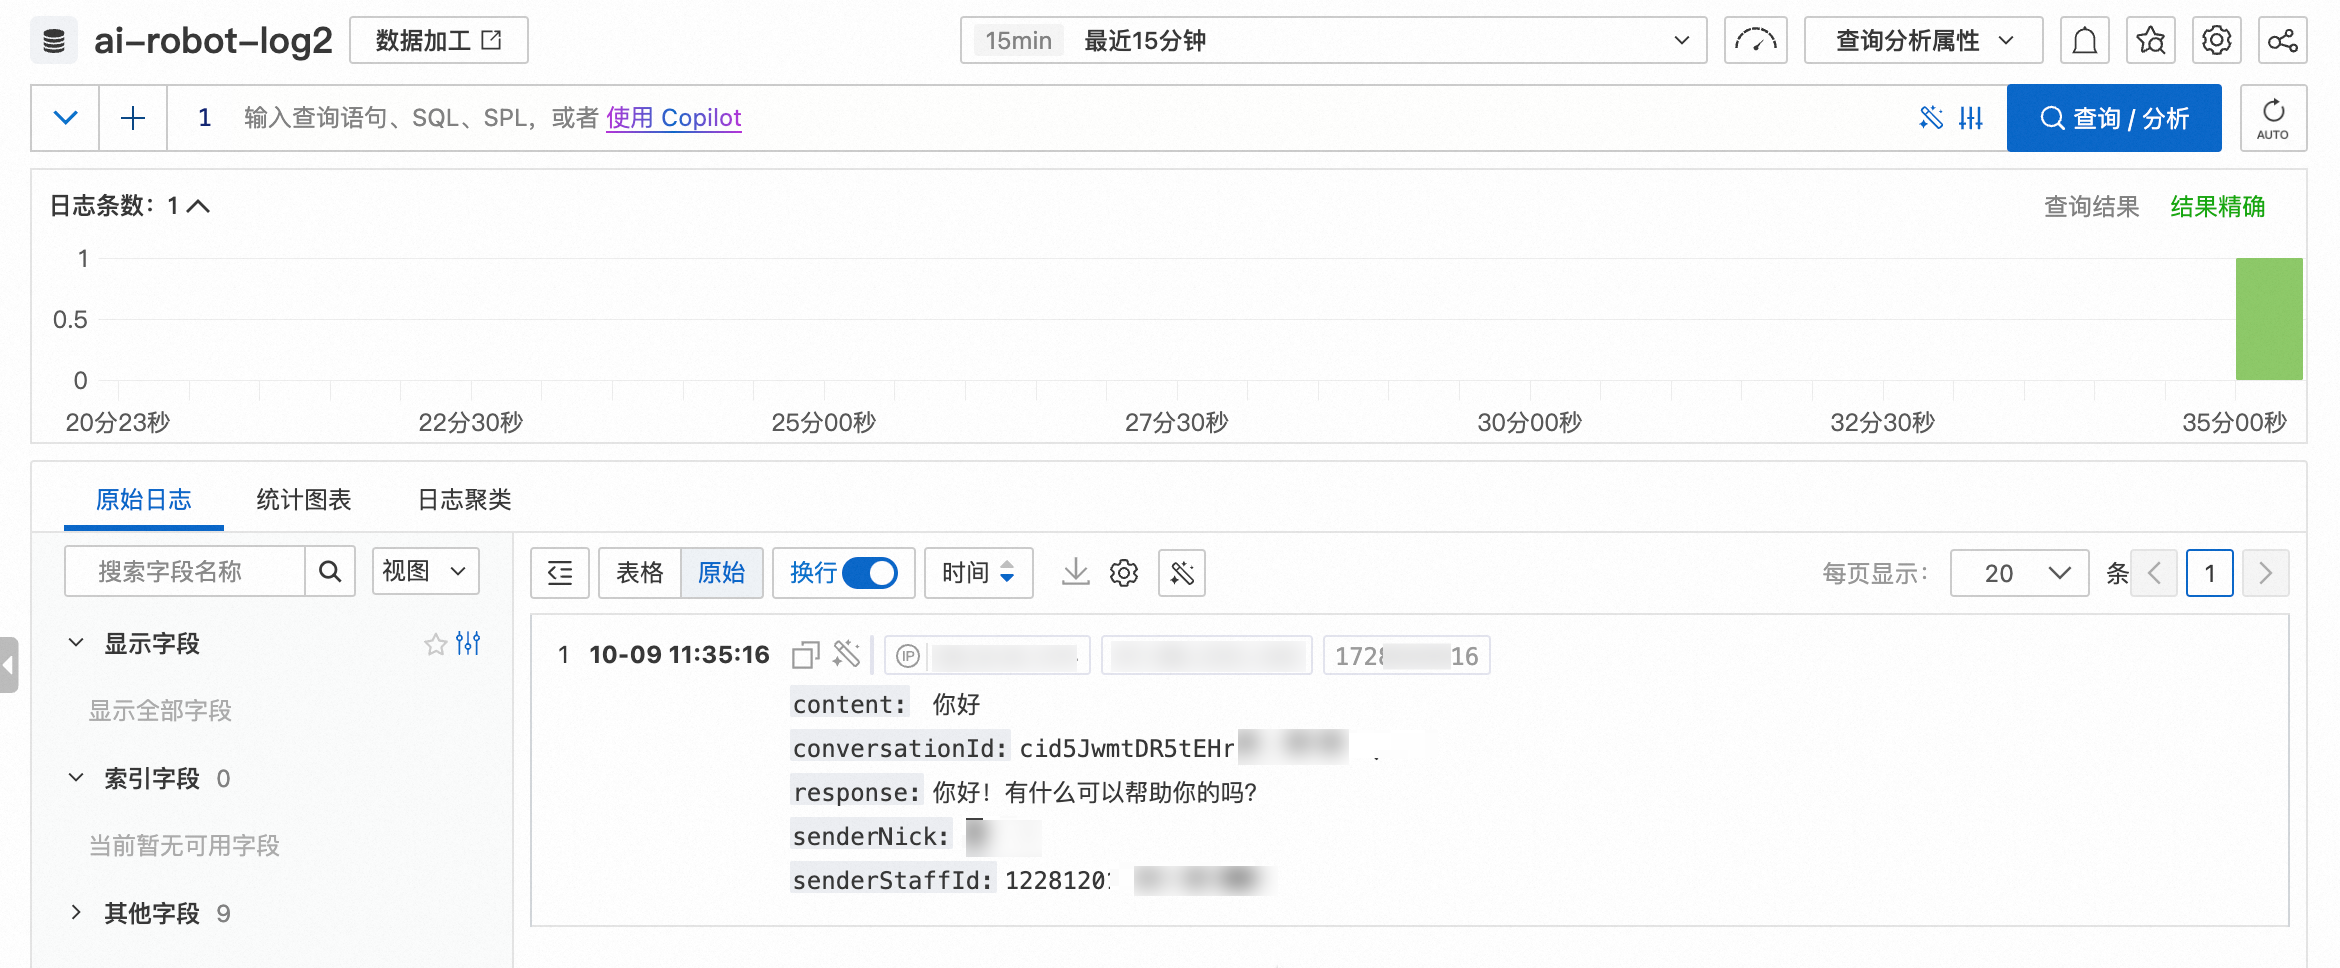Click the IP source tag icon
The width and height of the screenshot is (2340, 968).
click(x=908, y=656)
